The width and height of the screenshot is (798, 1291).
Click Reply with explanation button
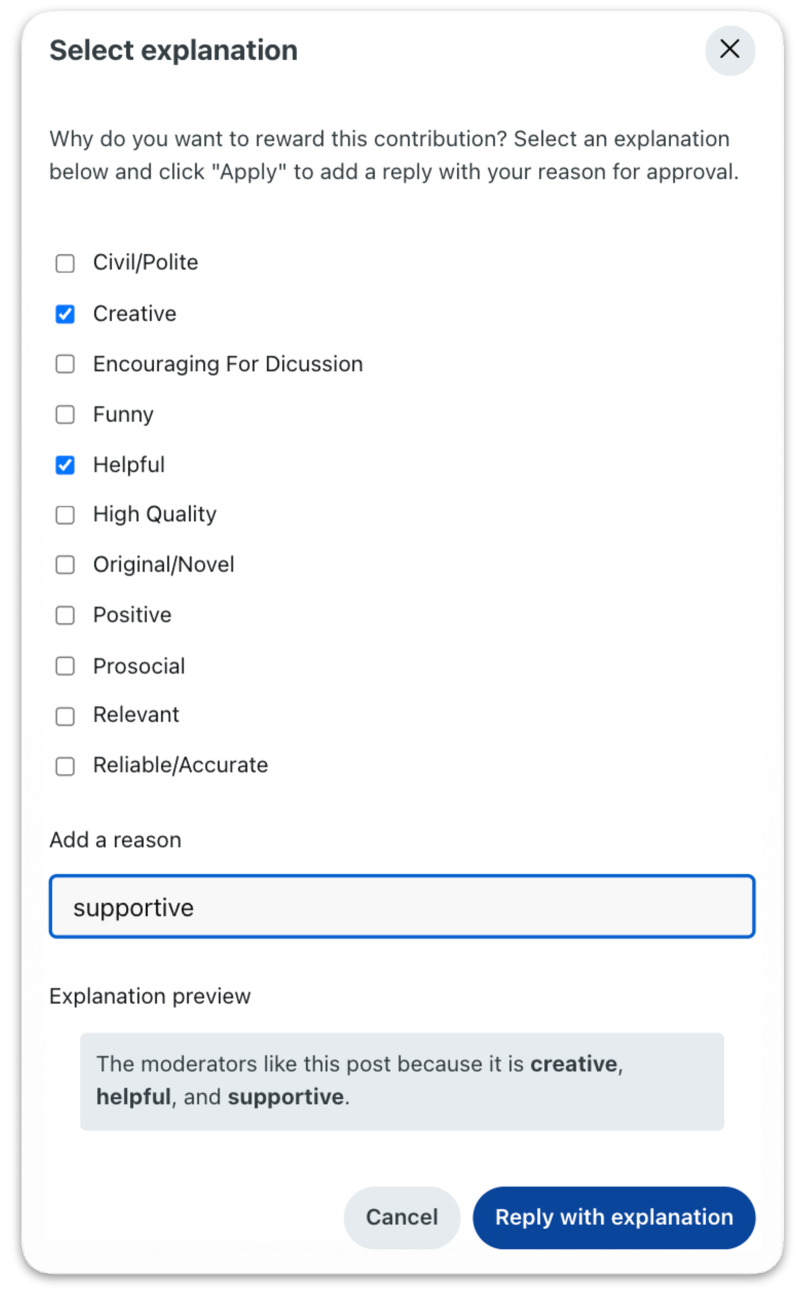pyautogui.click(x=613, y=1217)
